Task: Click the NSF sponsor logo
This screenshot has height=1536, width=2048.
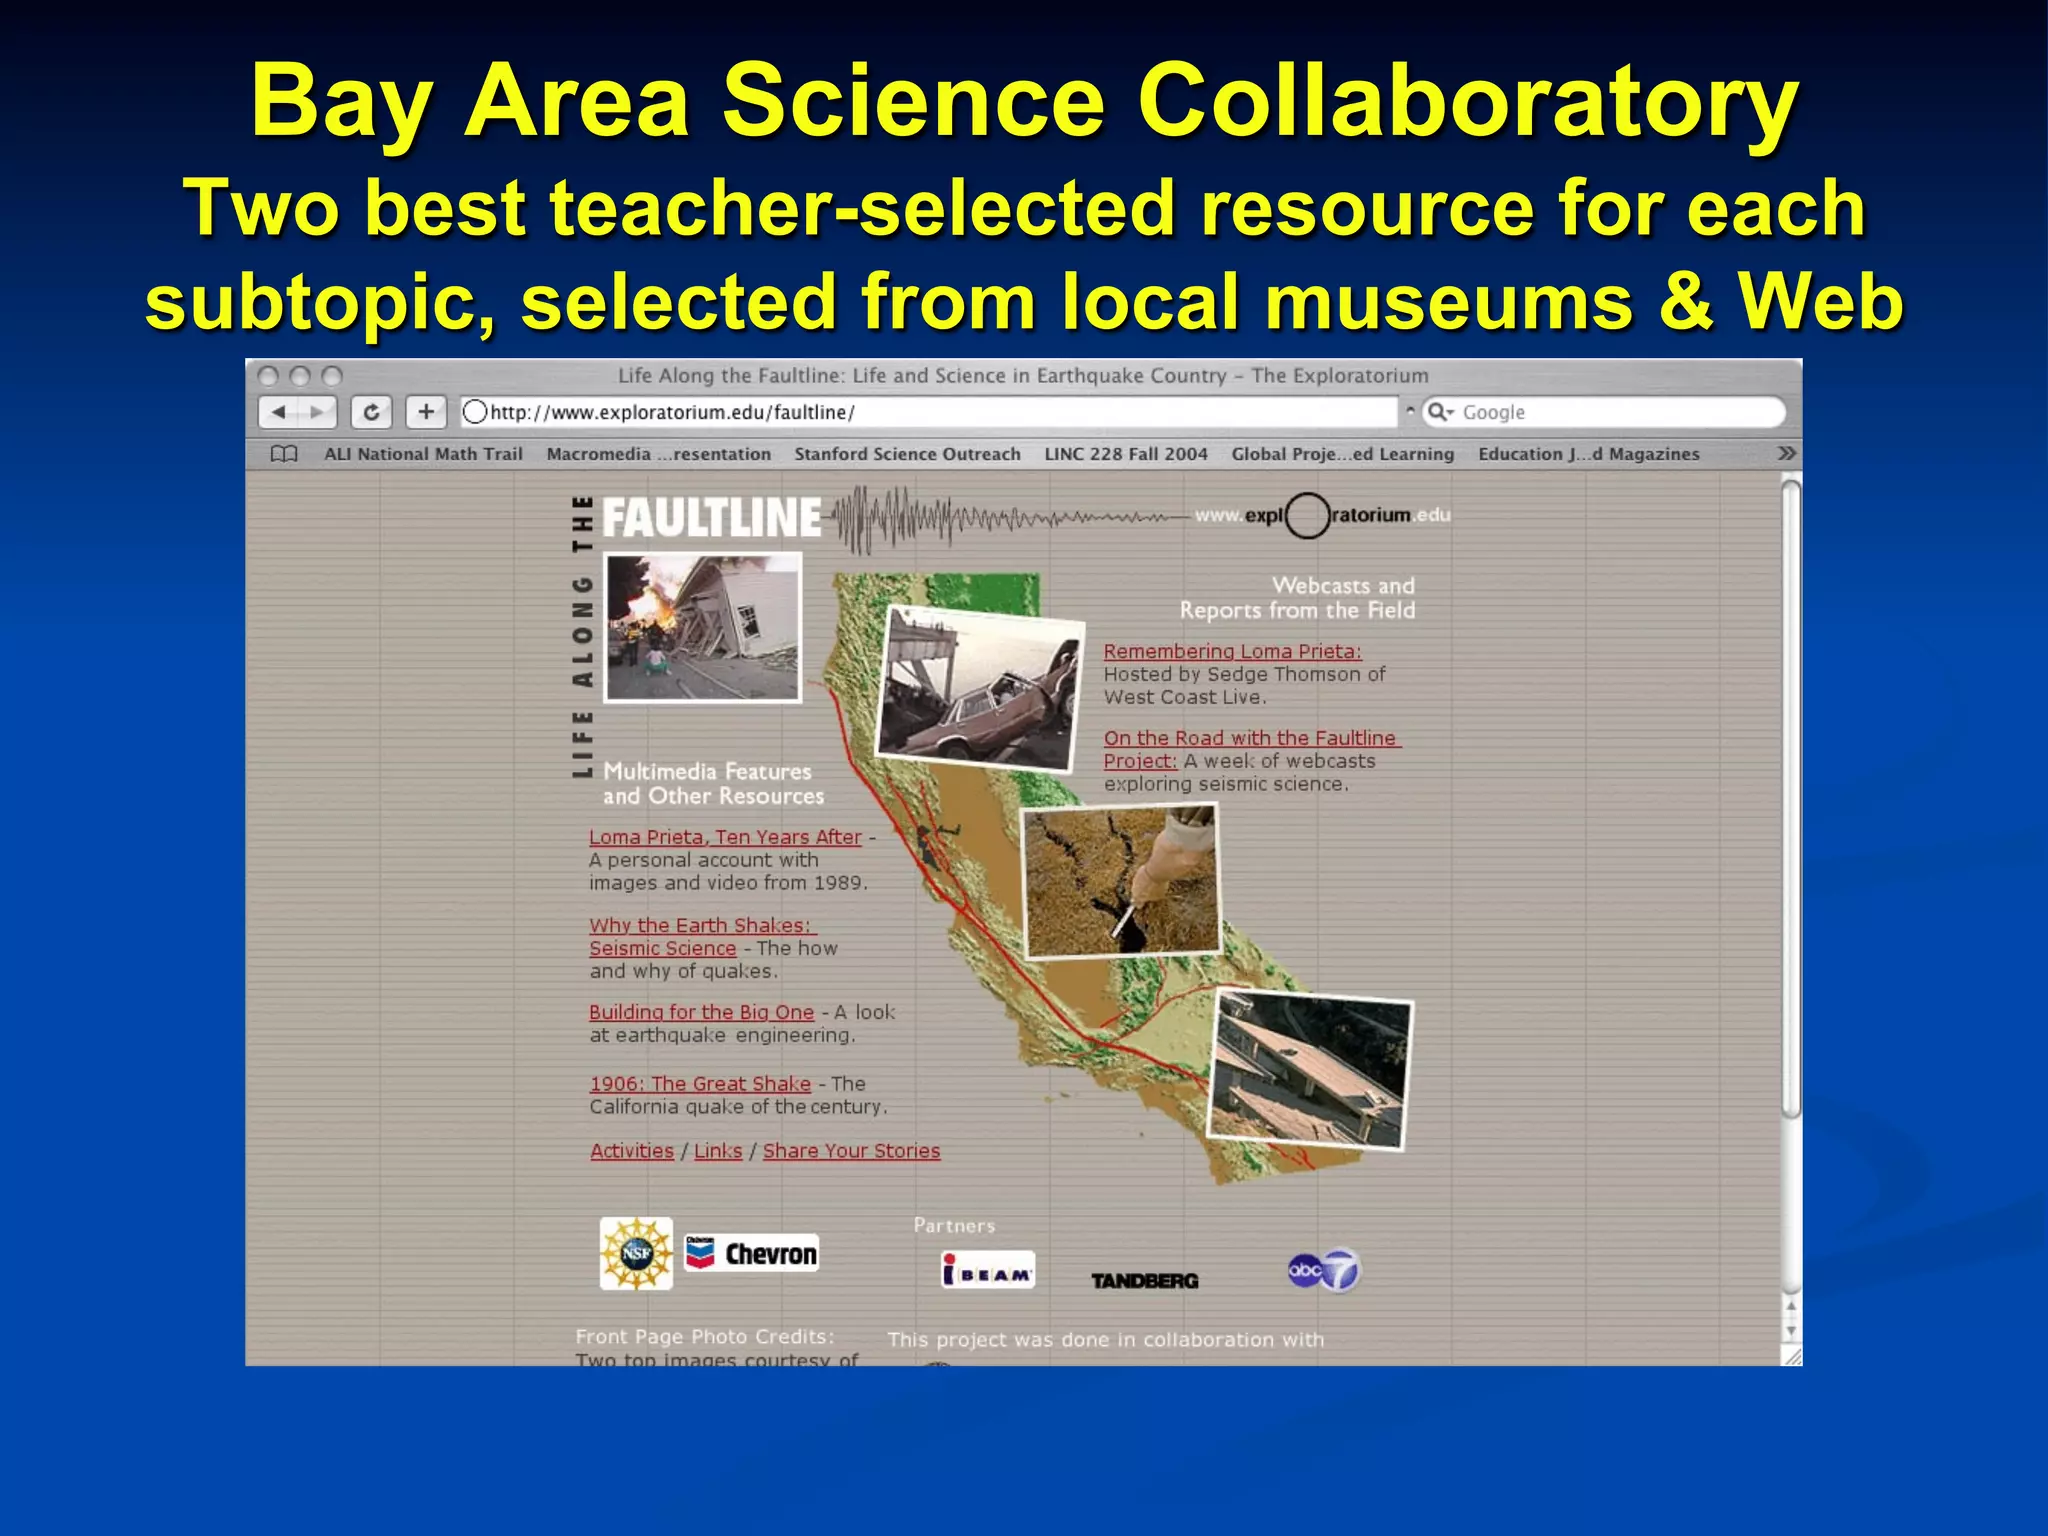Action: [636, 1253]
